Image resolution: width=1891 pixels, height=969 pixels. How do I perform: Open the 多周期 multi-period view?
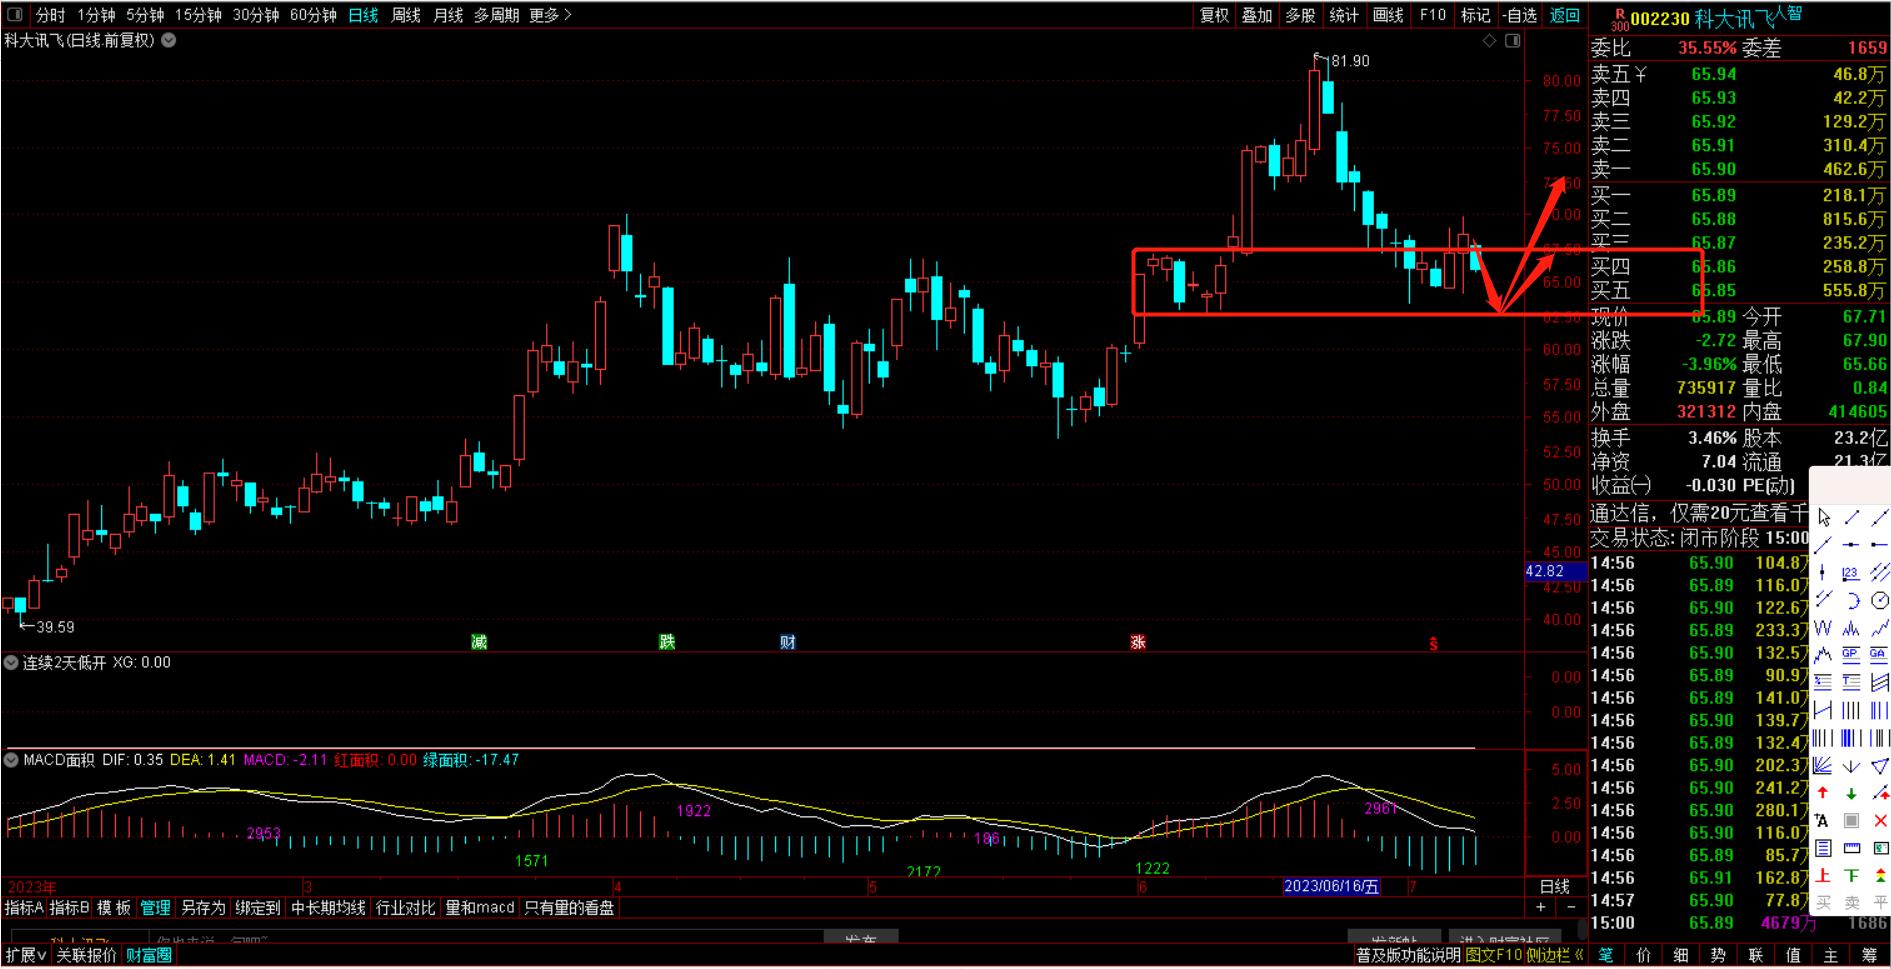coord(496,15)
